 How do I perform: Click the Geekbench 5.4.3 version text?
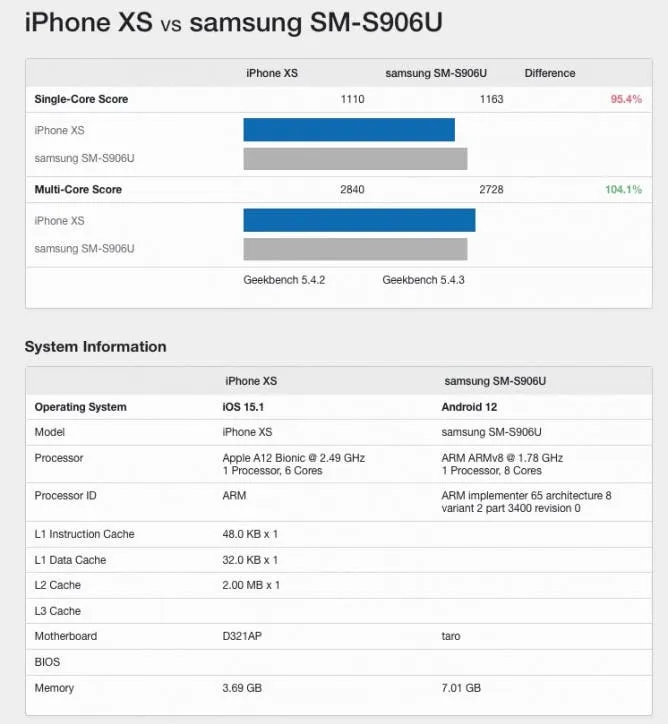423,280
